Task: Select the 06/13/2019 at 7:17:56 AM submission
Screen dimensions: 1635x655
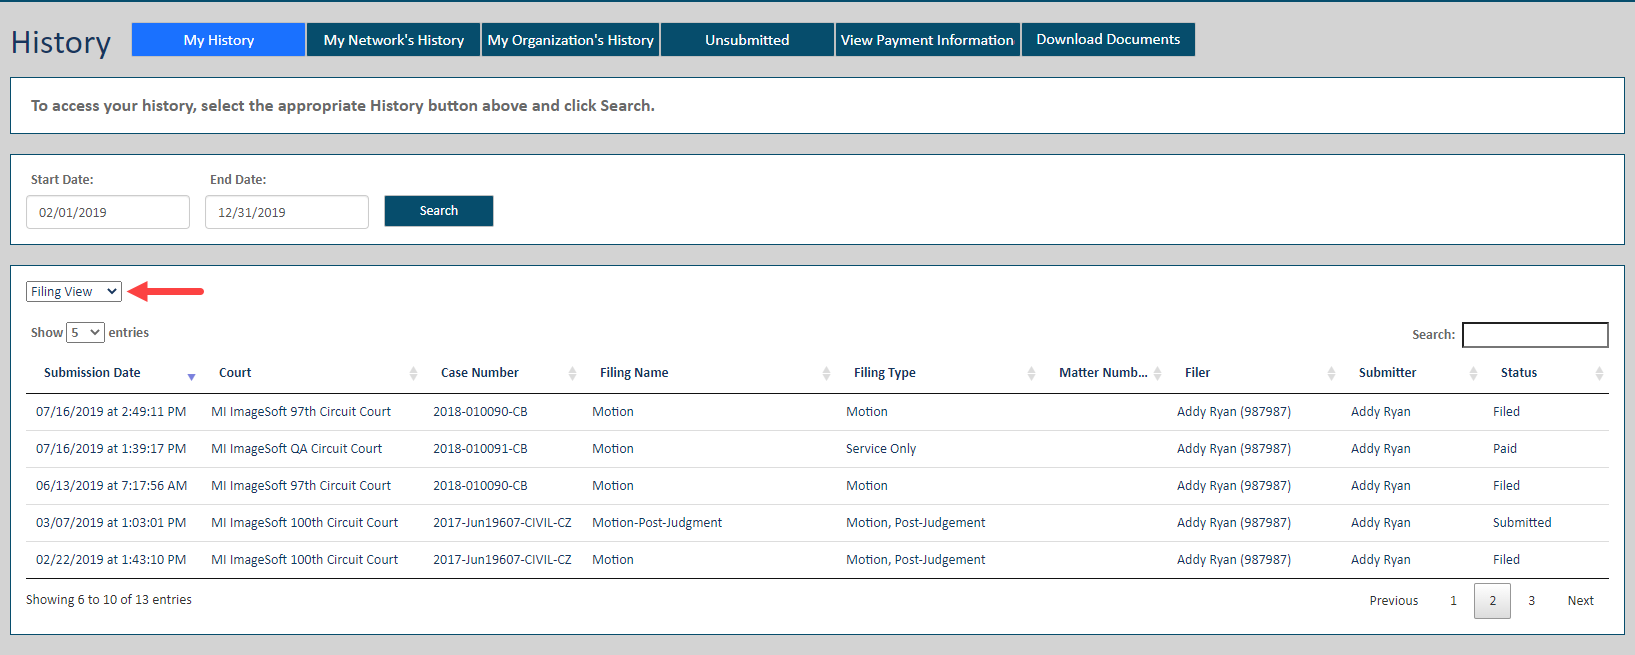Action: click(x=112, y=486)
